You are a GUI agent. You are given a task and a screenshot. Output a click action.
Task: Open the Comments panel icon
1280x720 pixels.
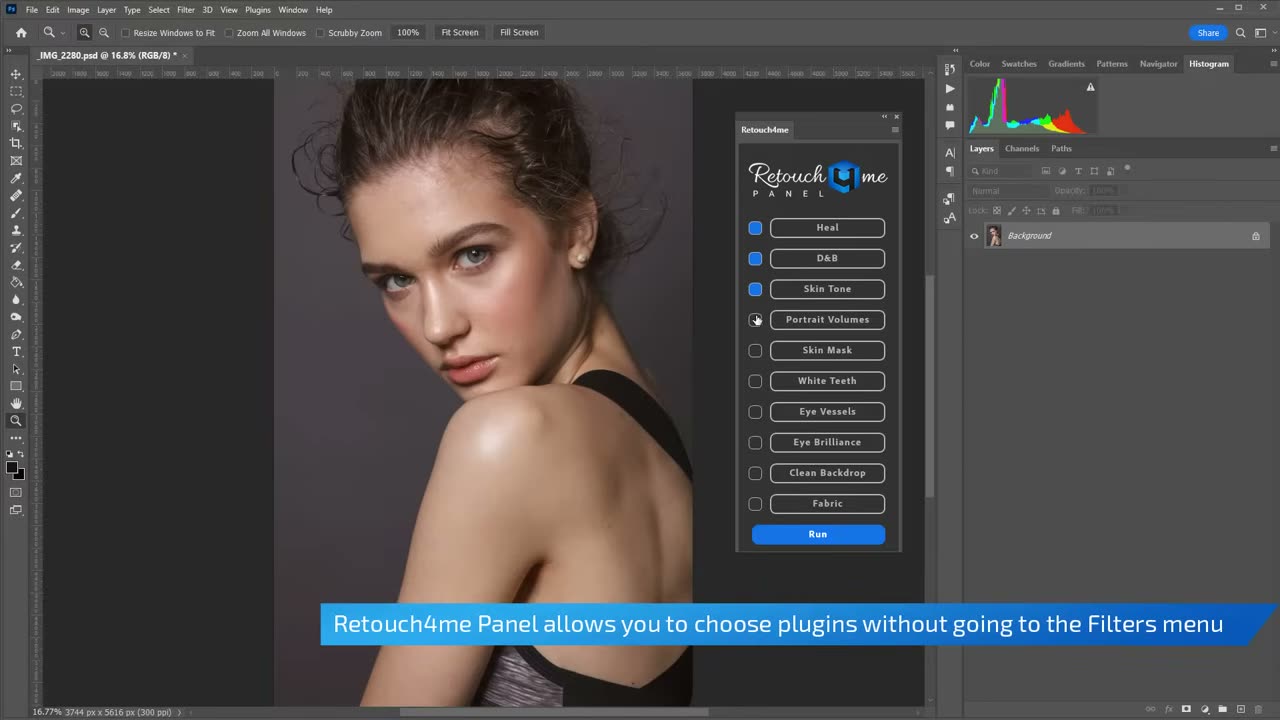click(950, 125)
